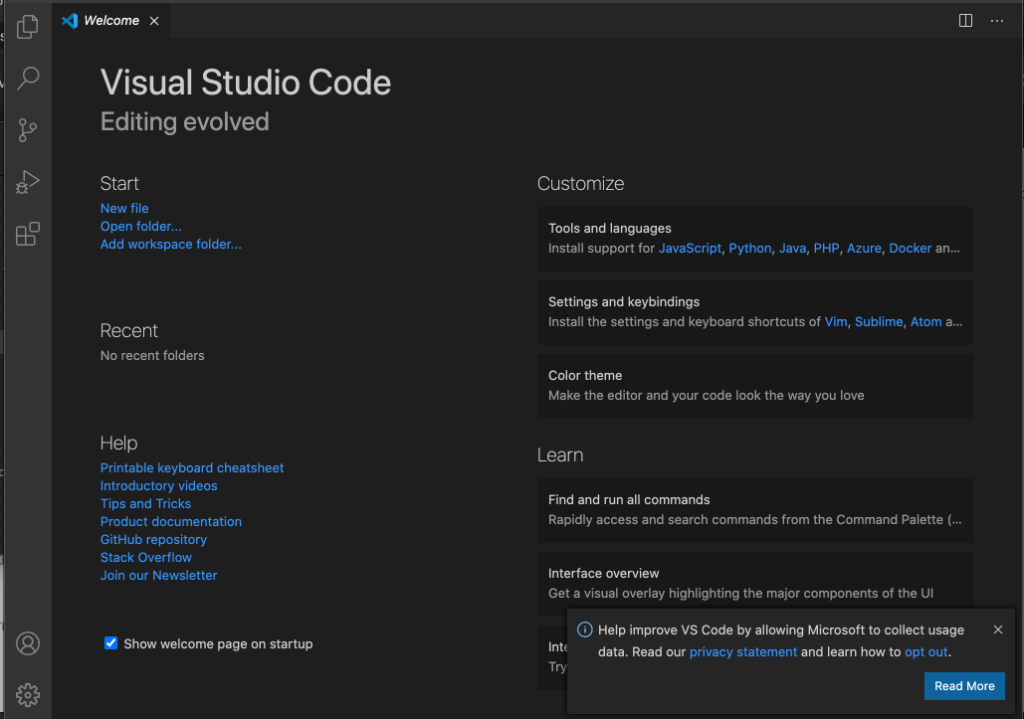Split the editor to the right
The width and height of the screenshot is (1024, 719).
965,21
